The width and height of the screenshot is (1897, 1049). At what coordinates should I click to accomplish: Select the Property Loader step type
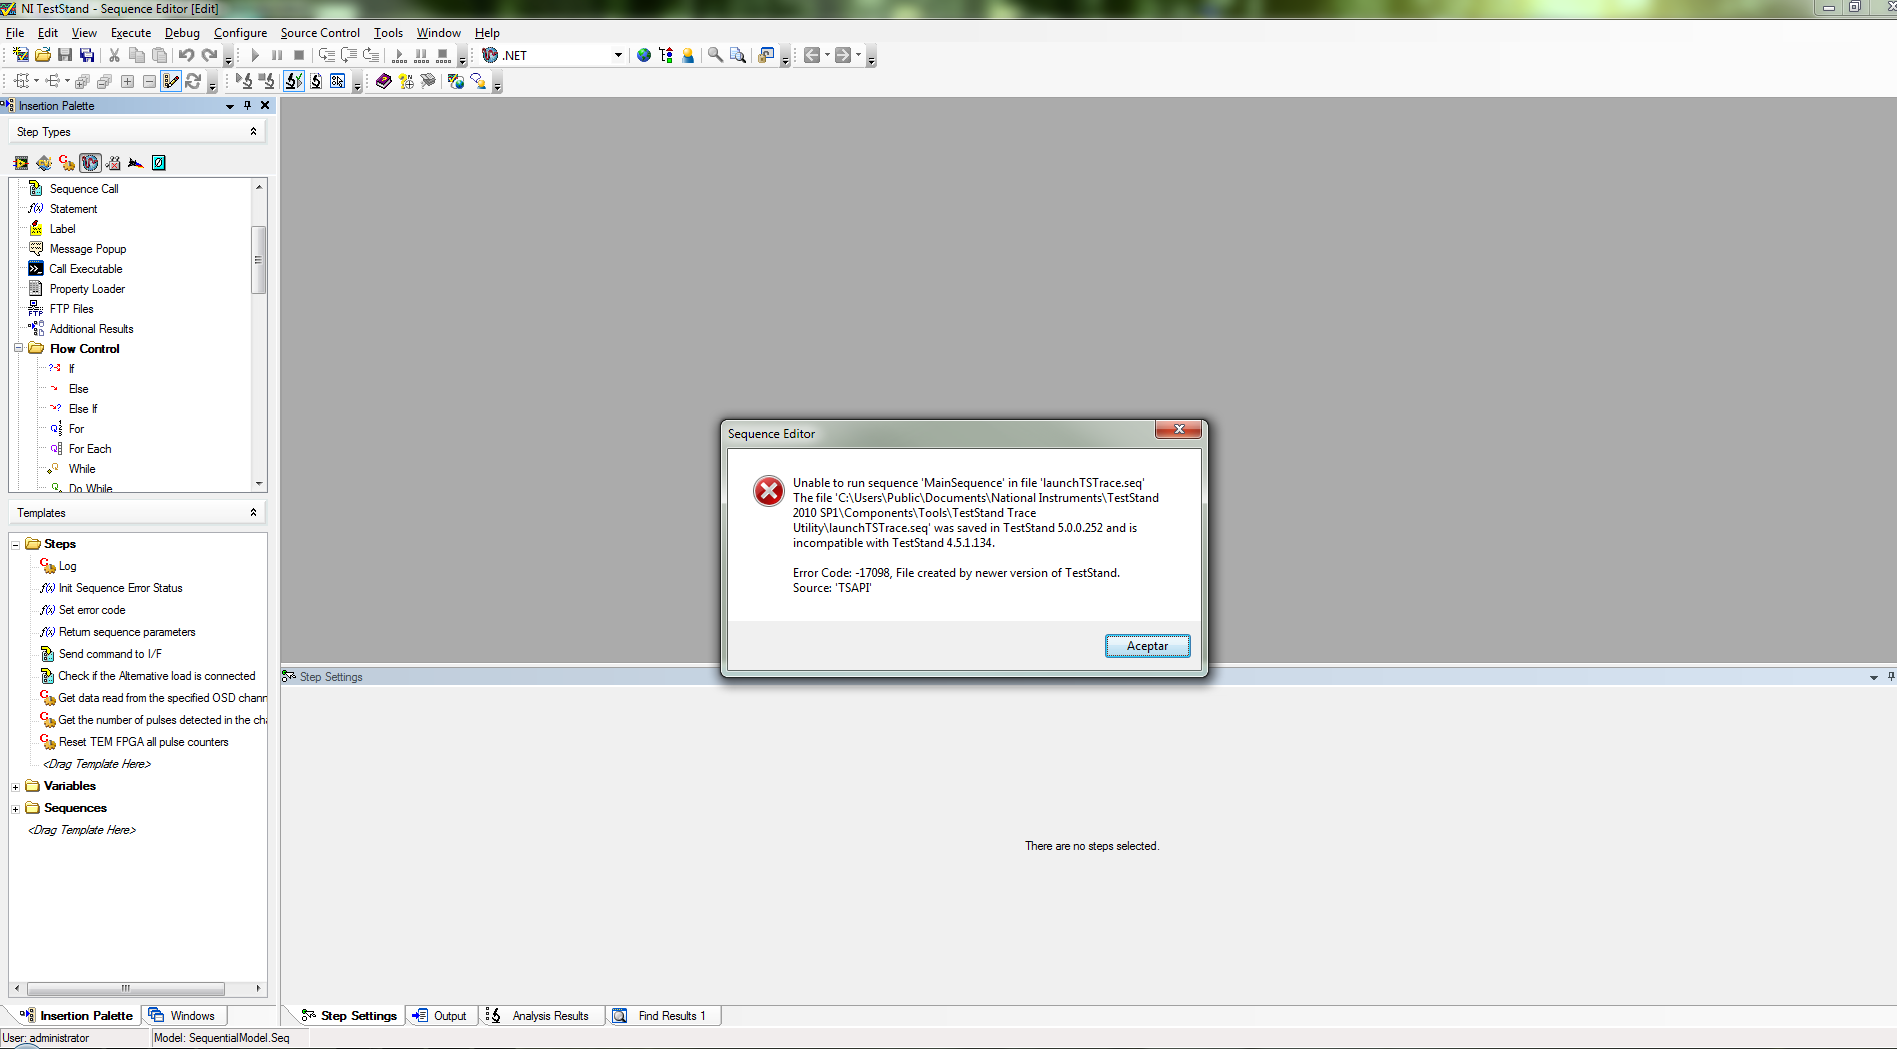(x=87, y=289)
